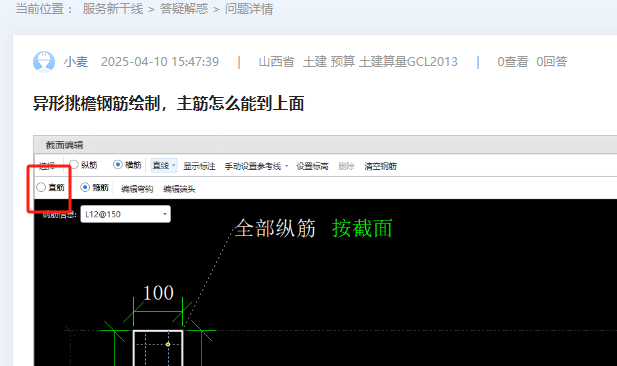Click the 0回答 answer count

[552, 62]
